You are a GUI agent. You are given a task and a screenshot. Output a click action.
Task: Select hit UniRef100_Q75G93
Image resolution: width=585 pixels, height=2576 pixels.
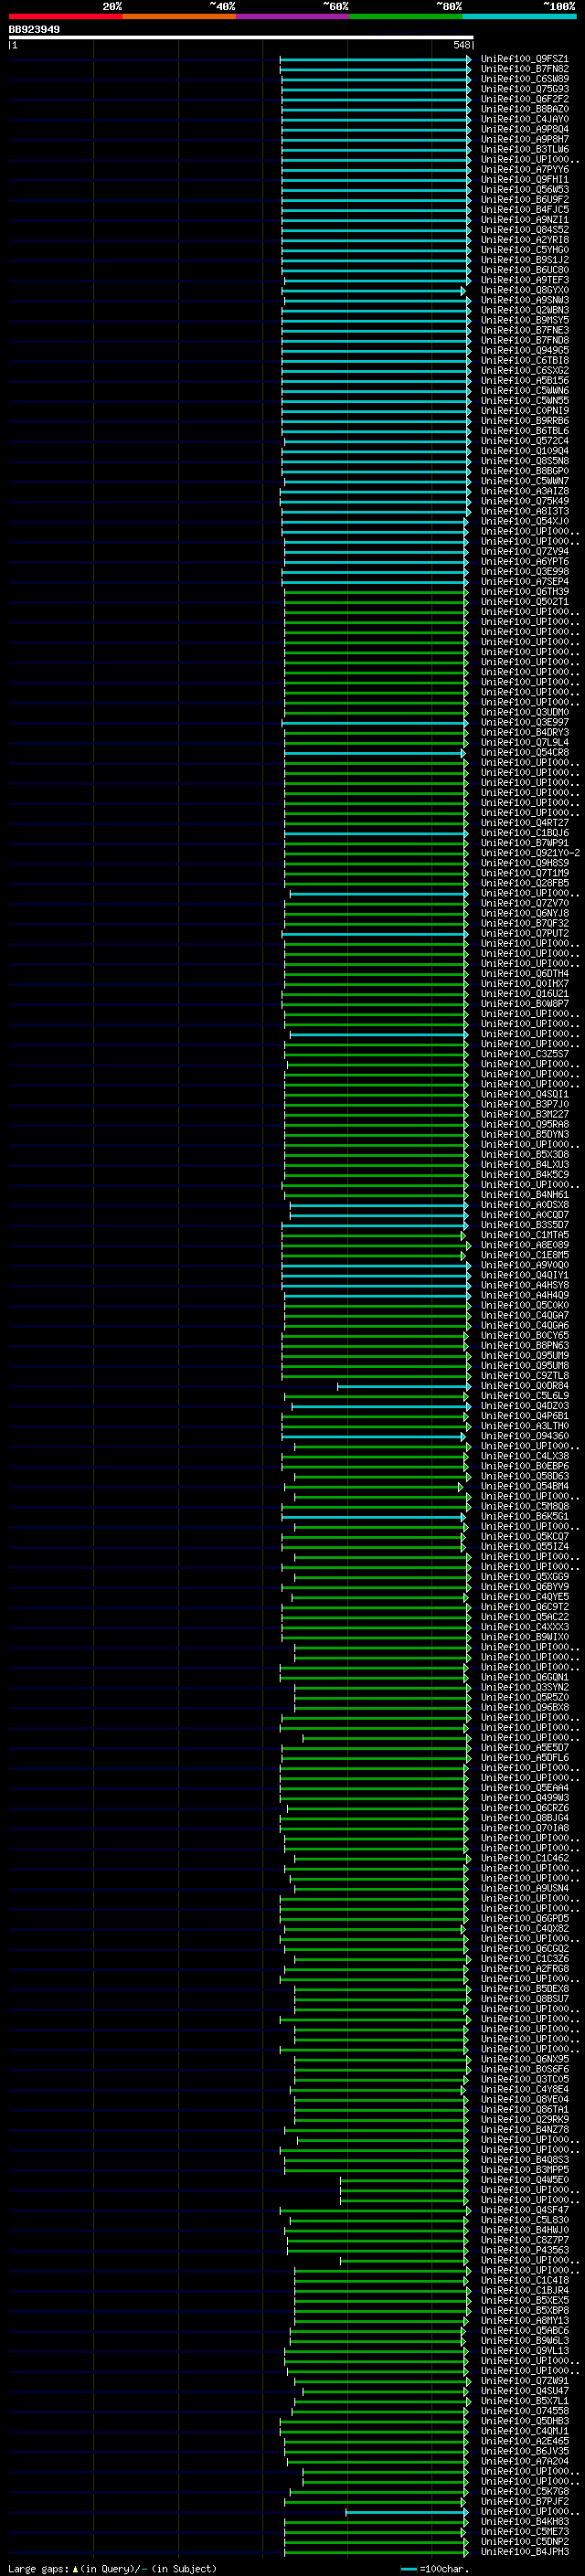click(x=524, y=89)
